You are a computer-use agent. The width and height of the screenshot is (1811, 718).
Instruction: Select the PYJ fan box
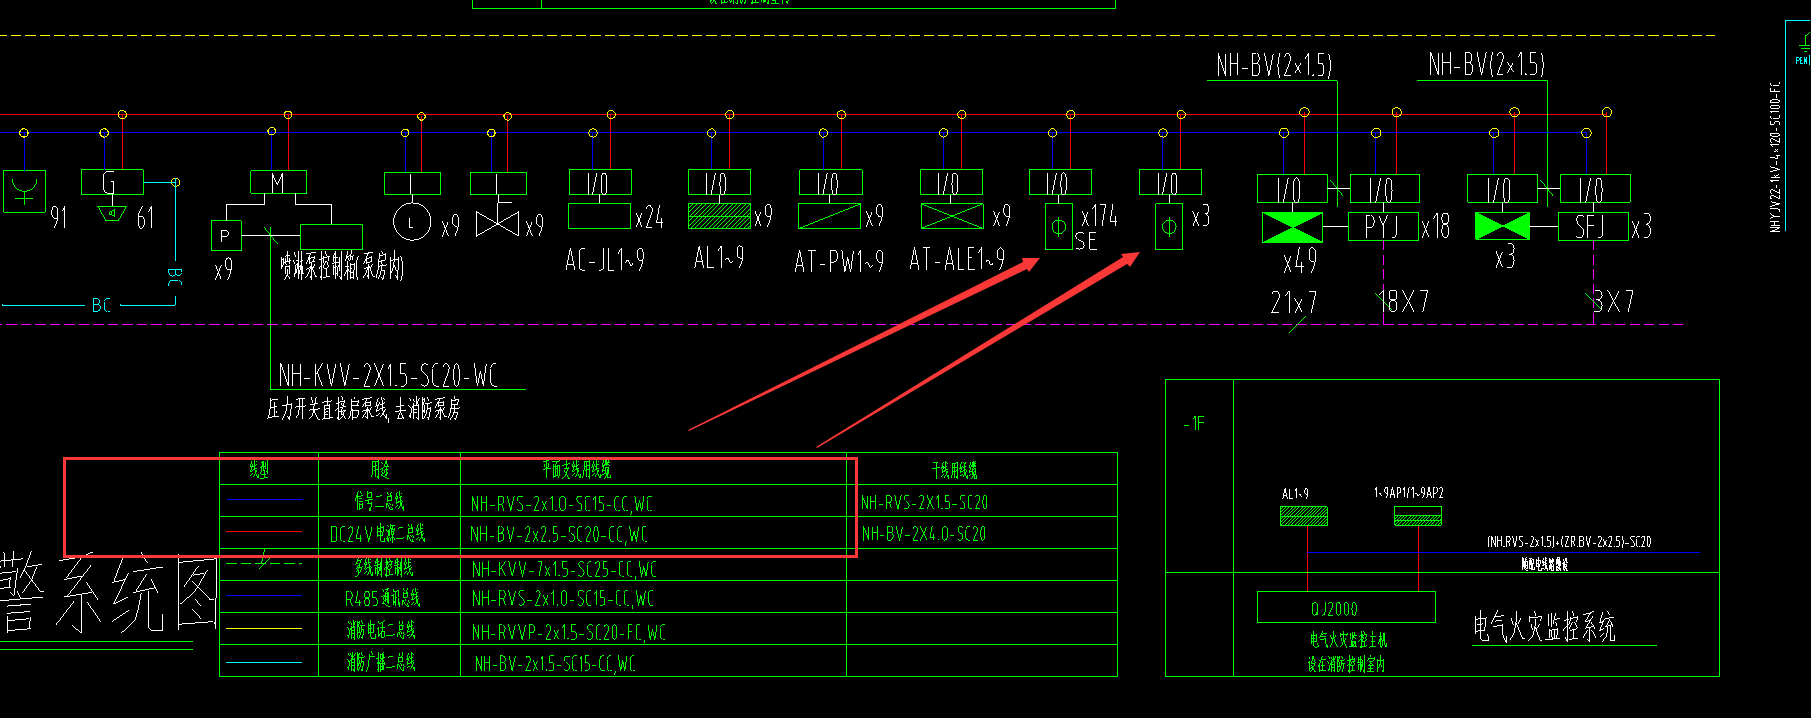coord(1383,227)
